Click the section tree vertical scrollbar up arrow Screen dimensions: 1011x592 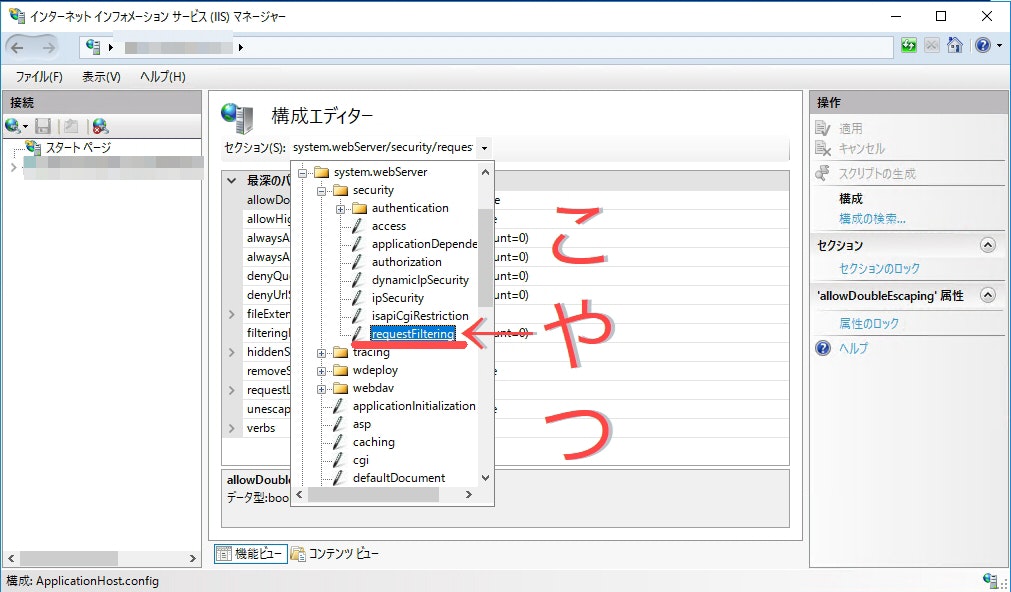coord(486,172)
